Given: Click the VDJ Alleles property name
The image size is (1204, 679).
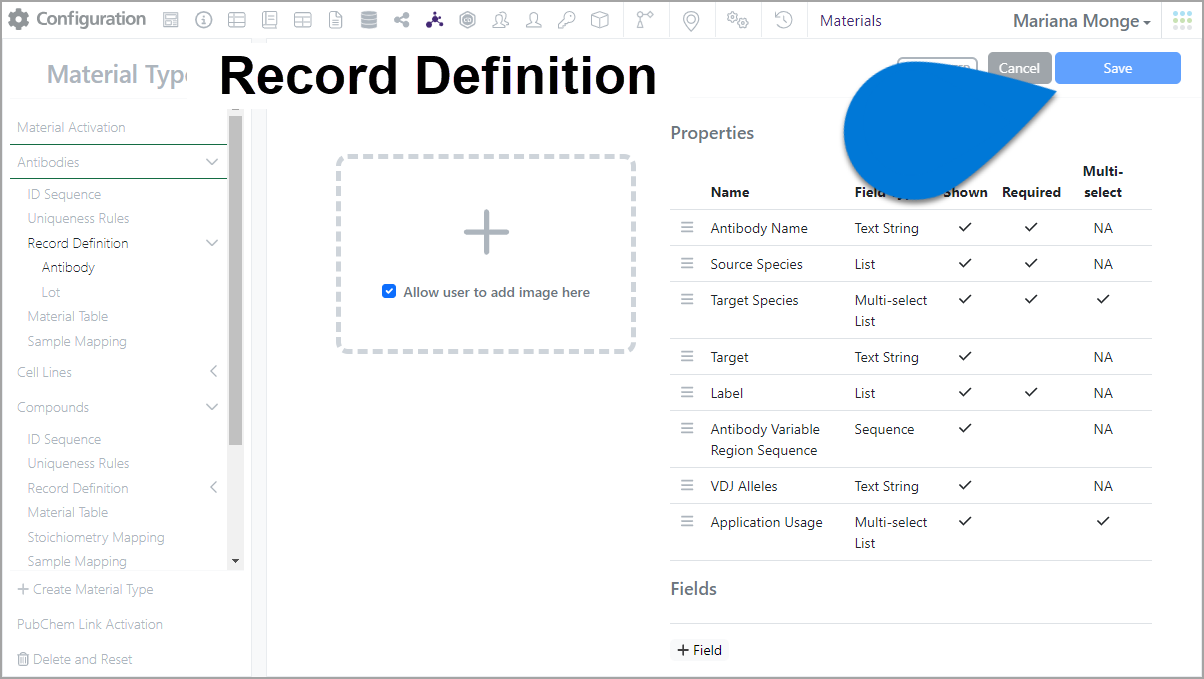Looking at the screenshot, I should click(744, 486).
